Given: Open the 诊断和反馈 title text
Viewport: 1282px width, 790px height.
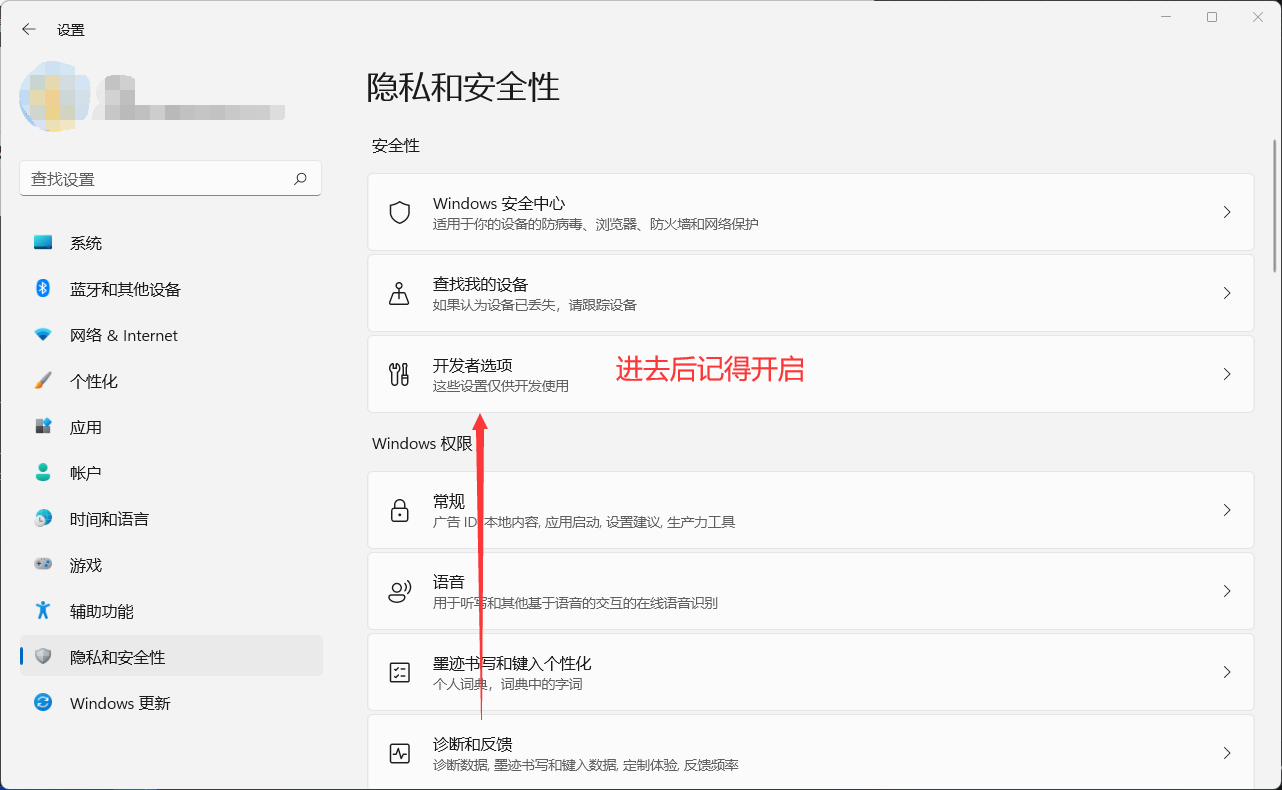Looking at the screenshot, I should (472, 744).
